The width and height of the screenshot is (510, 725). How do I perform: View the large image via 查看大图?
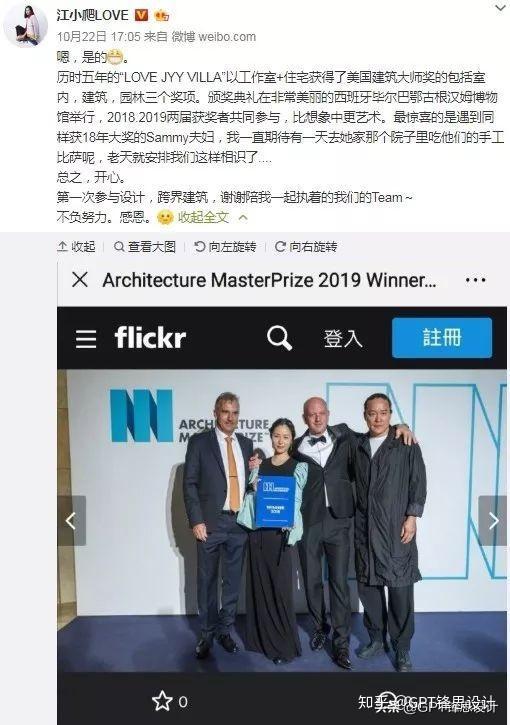tap(145, 246)
